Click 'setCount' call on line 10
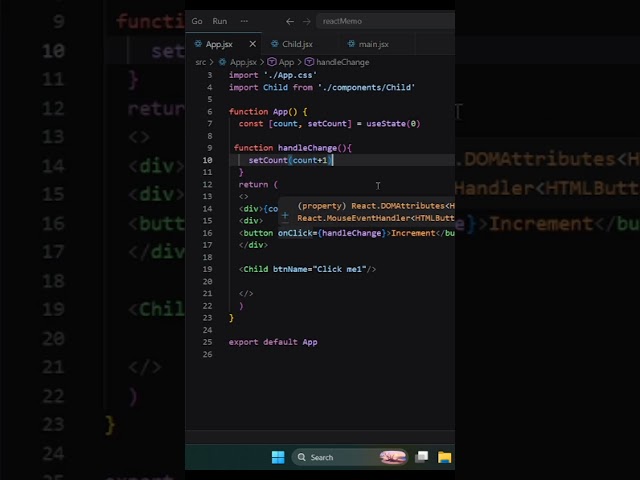The width and height of the screenshot is (640, 480). tap(268, 160)
